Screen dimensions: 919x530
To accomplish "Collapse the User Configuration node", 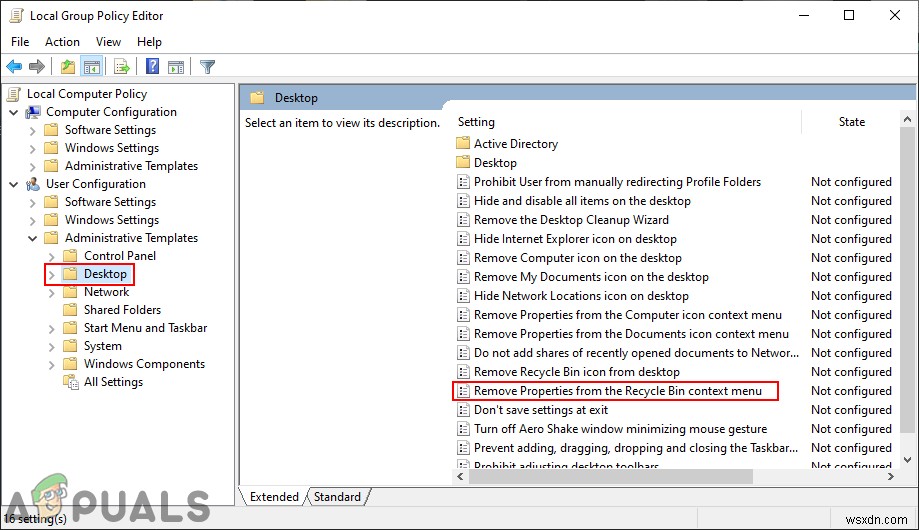I will click(x=13, y=184).
